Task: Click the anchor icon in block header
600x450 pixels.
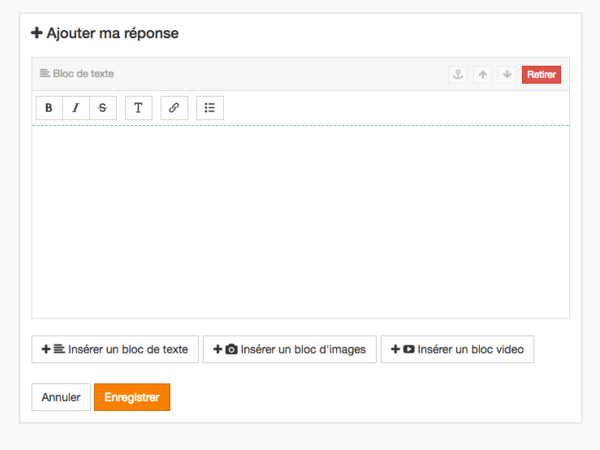Action: click(458, 75)
